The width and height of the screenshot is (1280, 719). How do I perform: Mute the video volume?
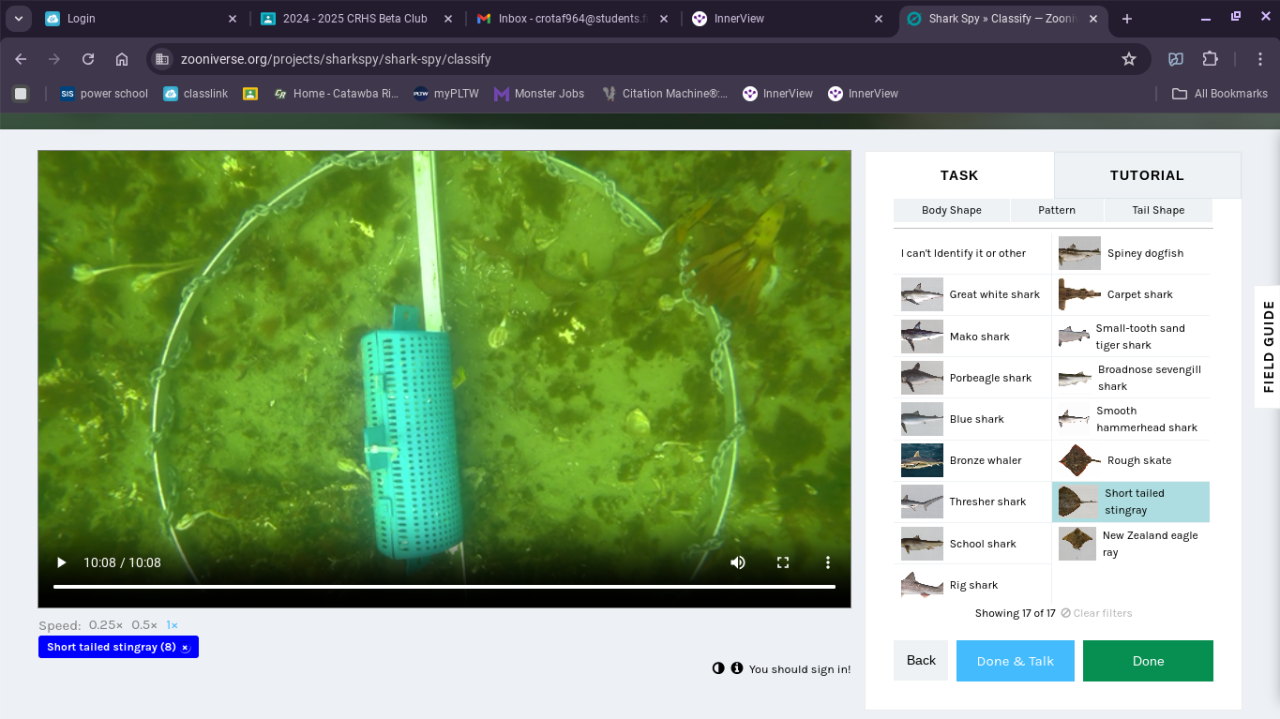738,562
